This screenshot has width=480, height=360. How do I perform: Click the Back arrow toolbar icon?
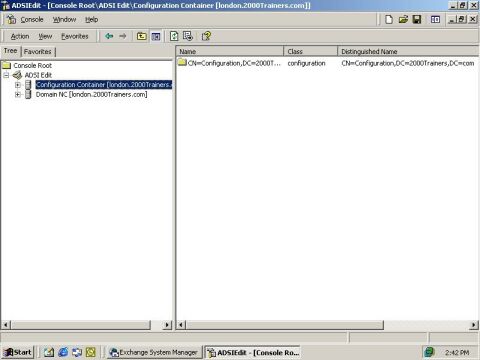click(109, 36)
